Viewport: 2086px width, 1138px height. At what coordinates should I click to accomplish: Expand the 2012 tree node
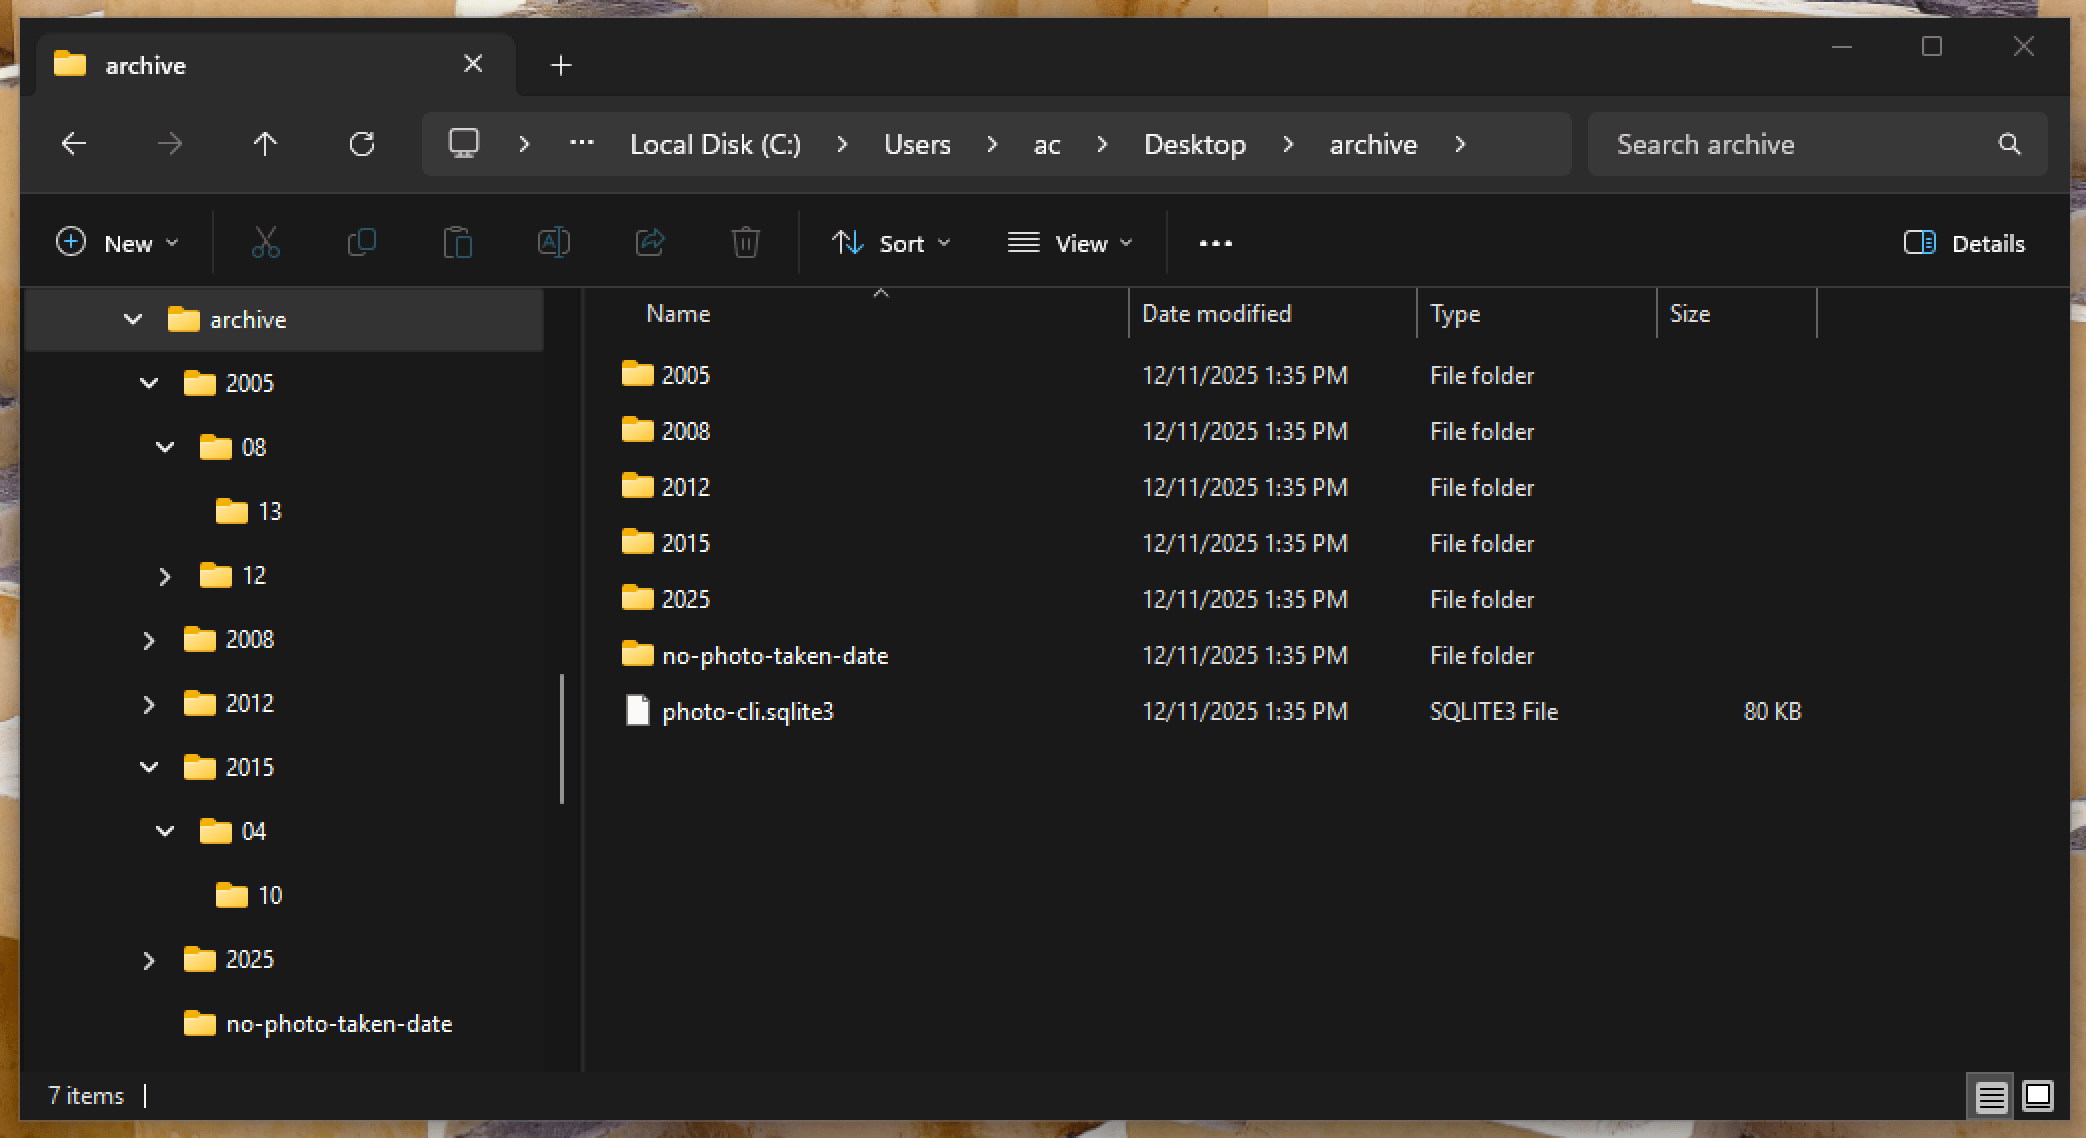pos(149,704)
